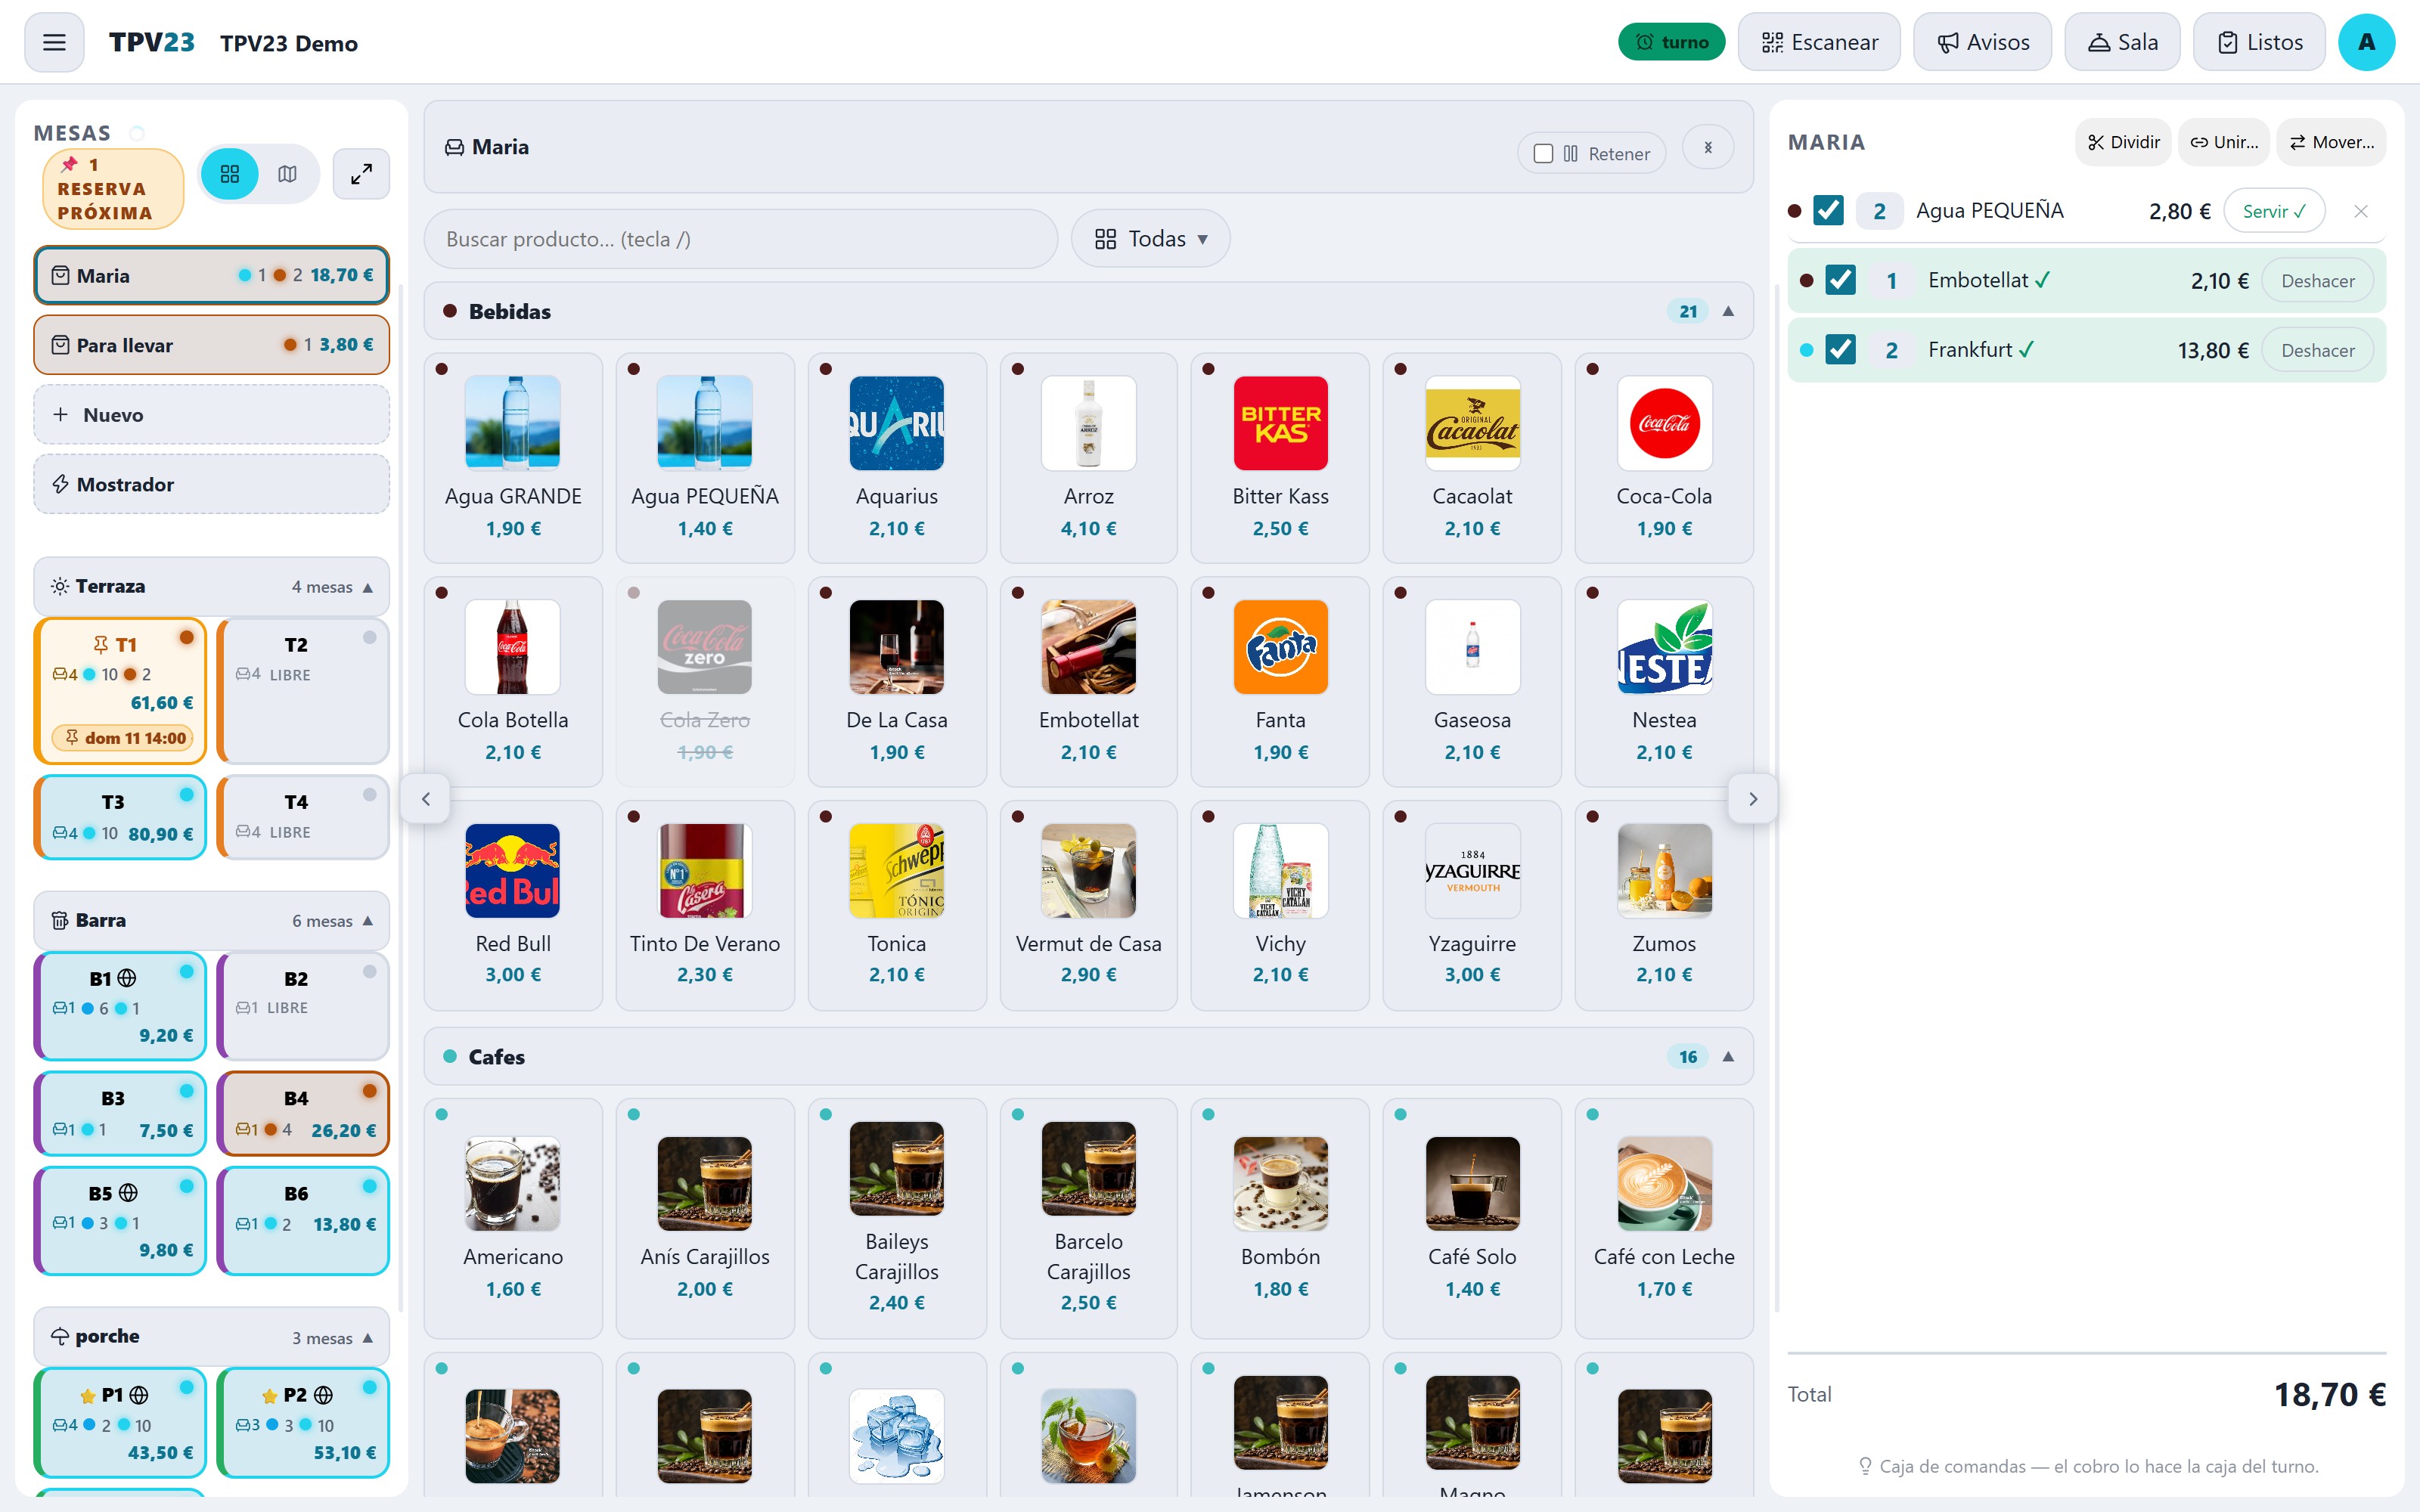The height and width of the screenshot is (1512, 2420).
Task: Uncheck the Embotellat line checkbox
Action: 1840,280
